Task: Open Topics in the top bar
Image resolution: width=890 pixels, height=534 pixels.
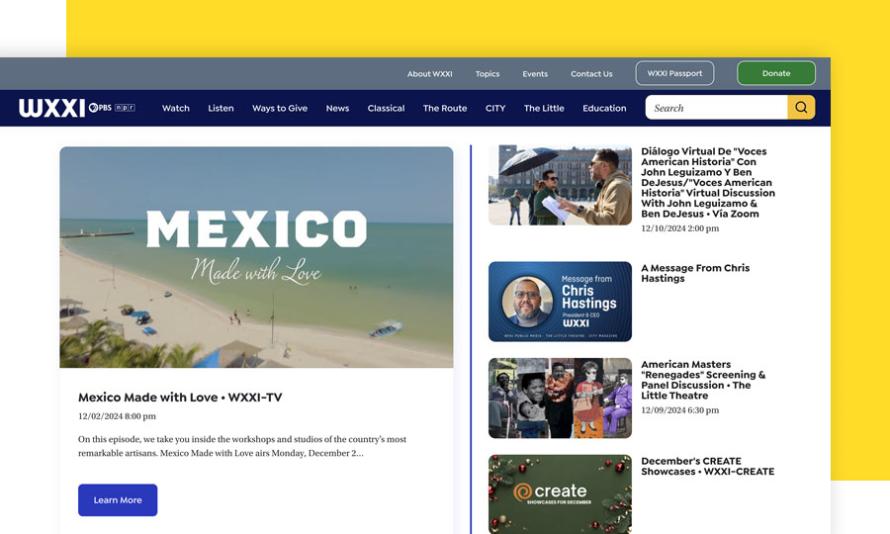Action: point(488,74)
